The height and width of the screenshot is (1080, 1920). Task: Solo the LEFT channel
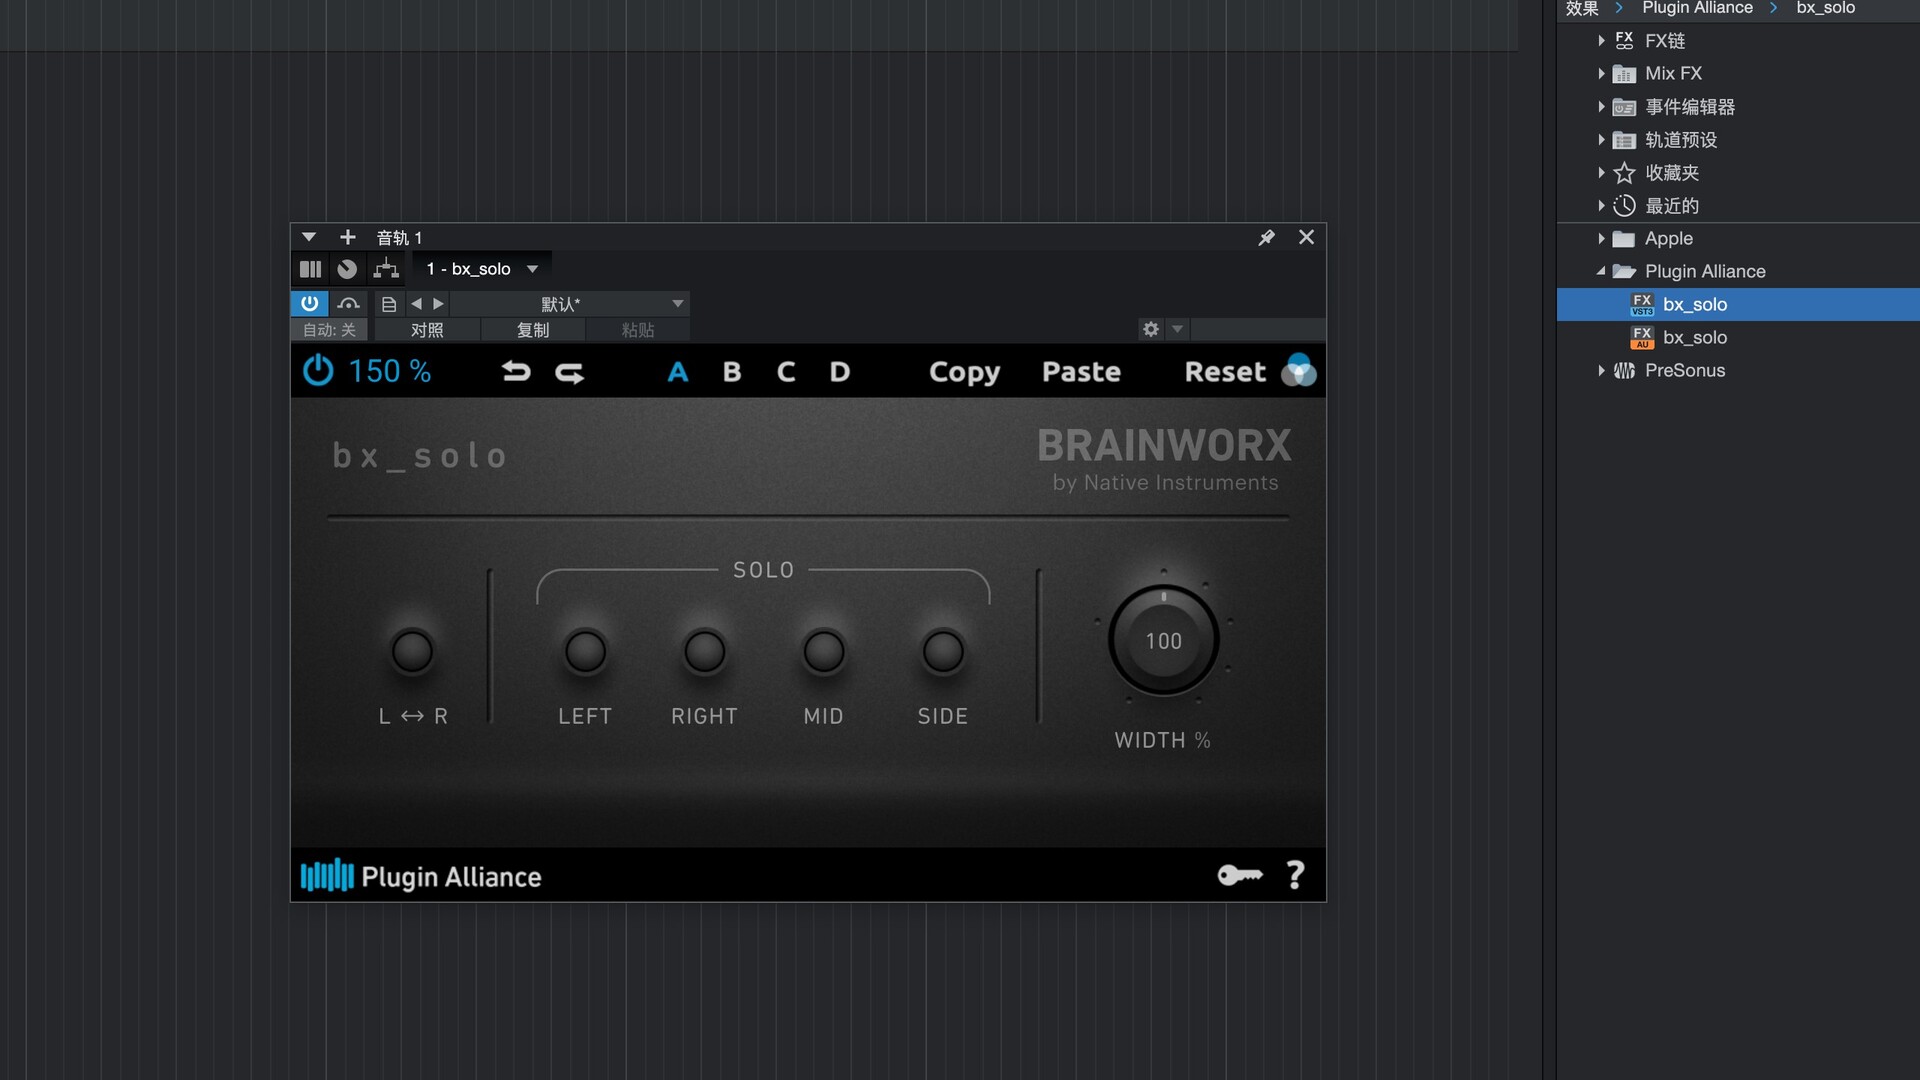(x=585, y=651)
